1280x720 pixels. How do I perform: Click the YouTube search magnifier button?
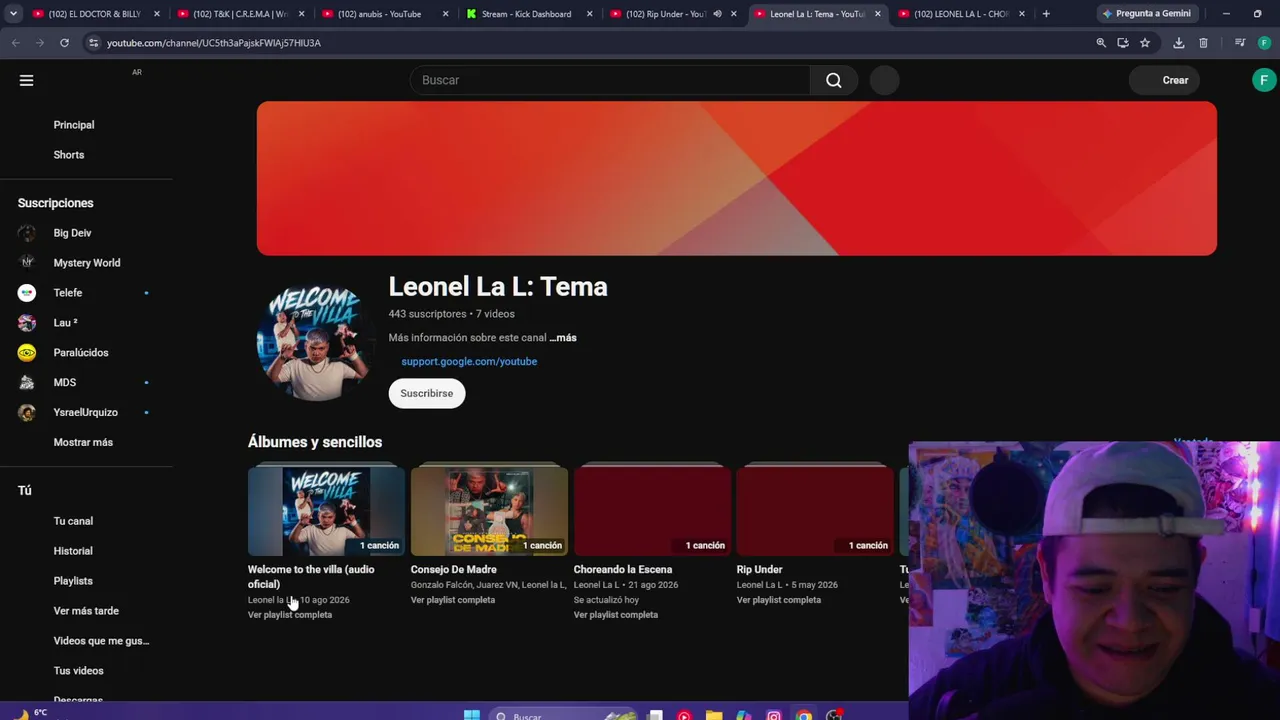tap(834, 80)
